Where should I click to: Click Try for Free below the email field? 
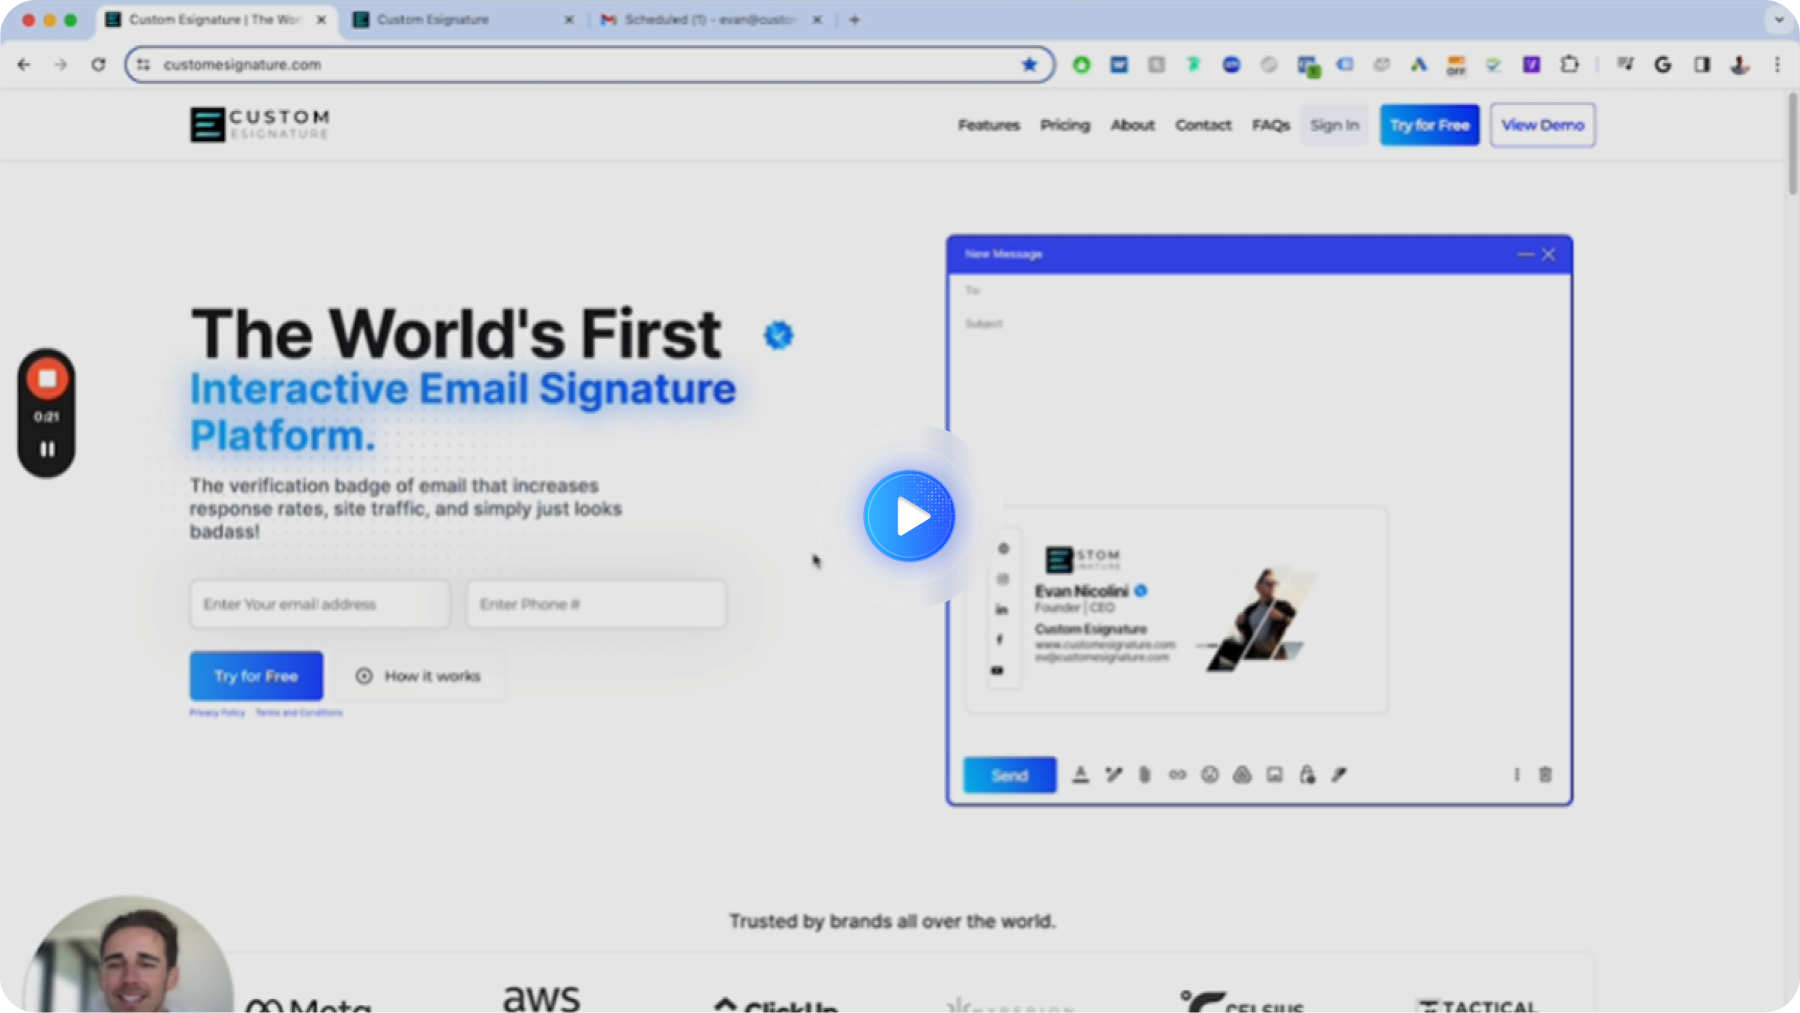click(x=256, y=676)
